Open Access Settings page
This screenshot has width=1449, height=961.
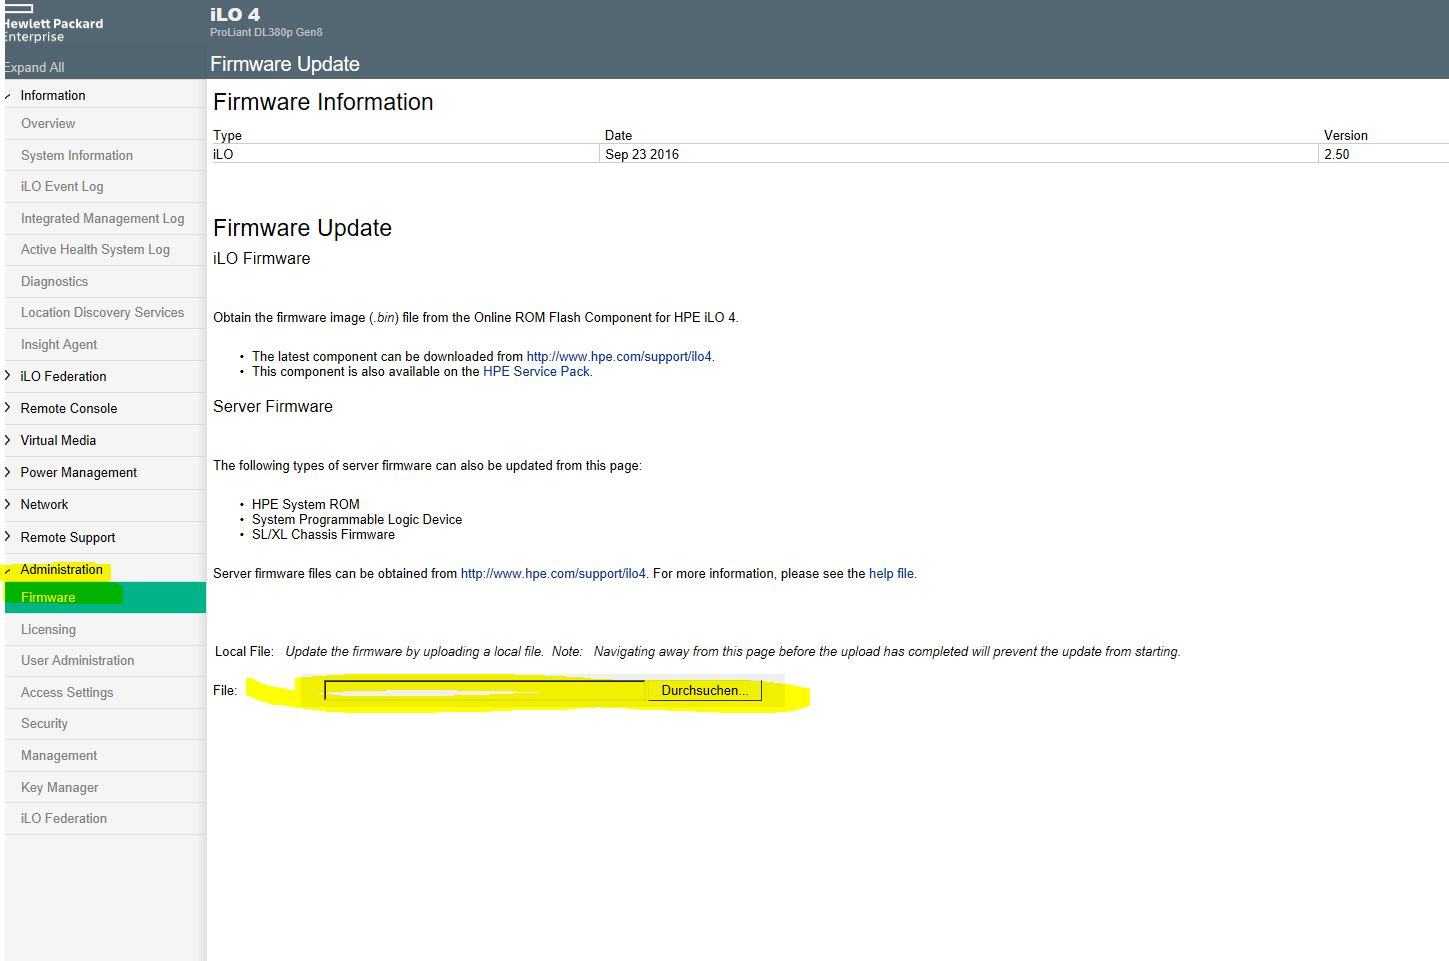click(67, 692)
